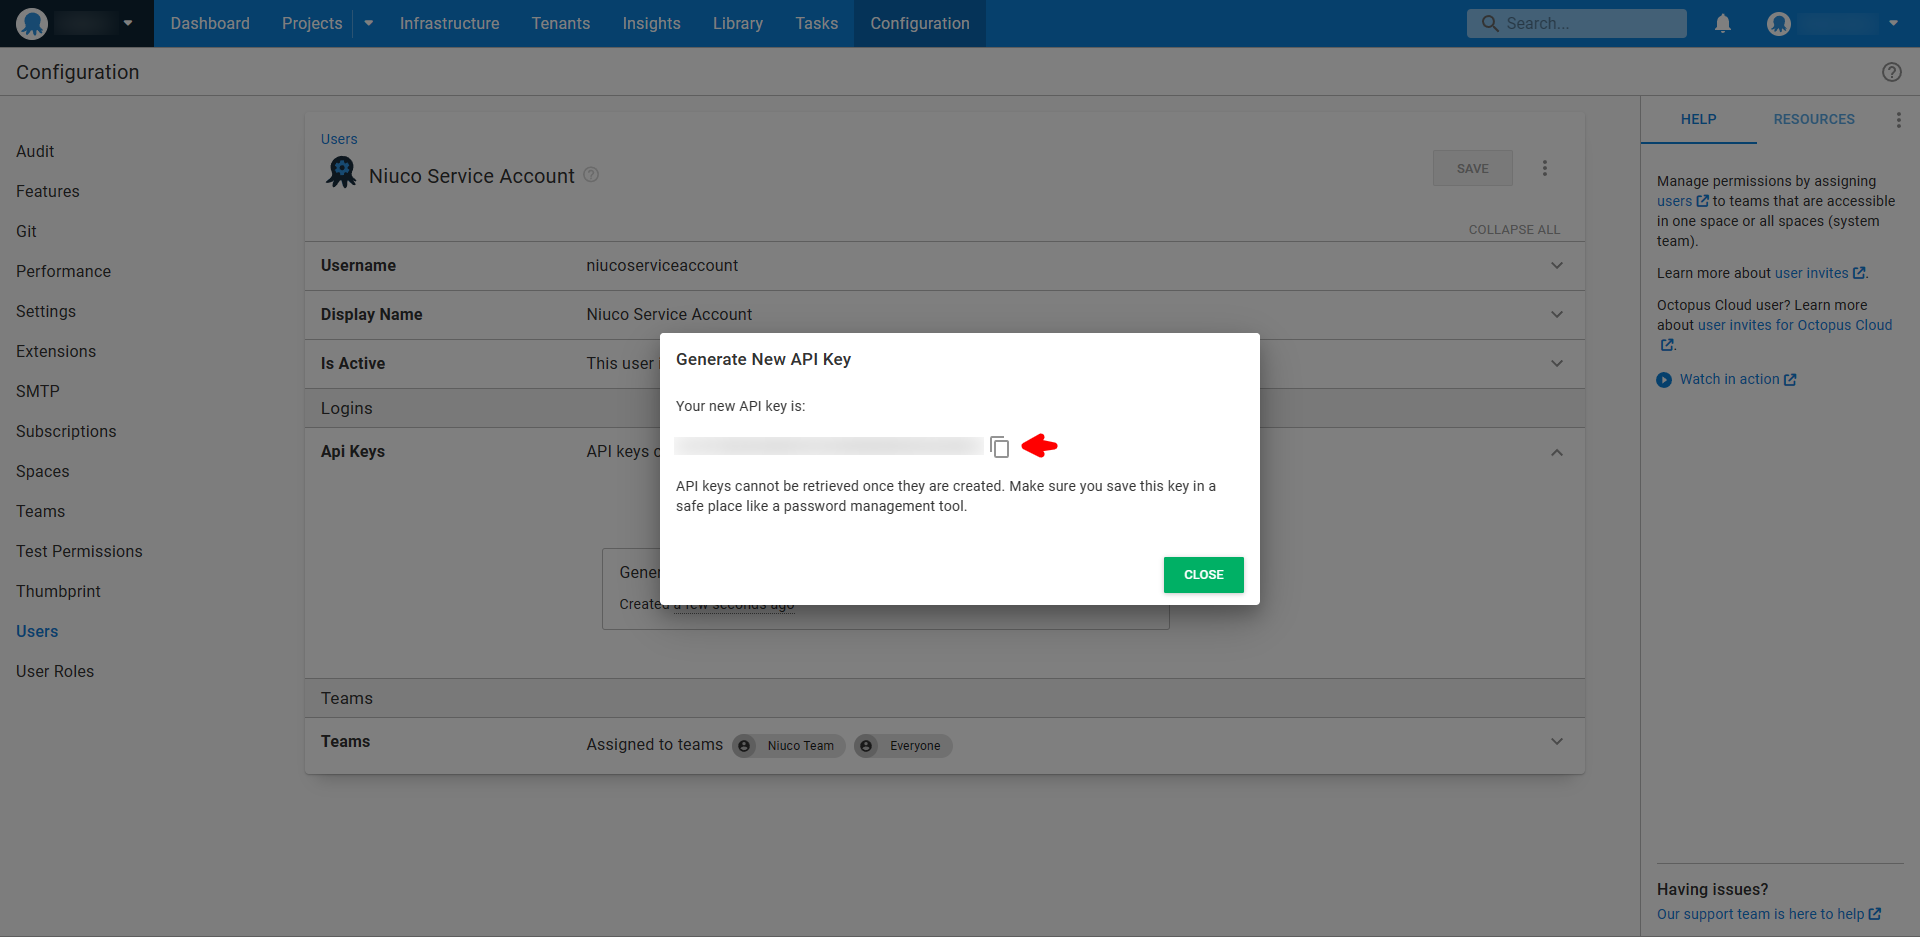The image size is (1920, 937).
Task: Select Settings in the sidebar
Action: click(x=46, y=311)
